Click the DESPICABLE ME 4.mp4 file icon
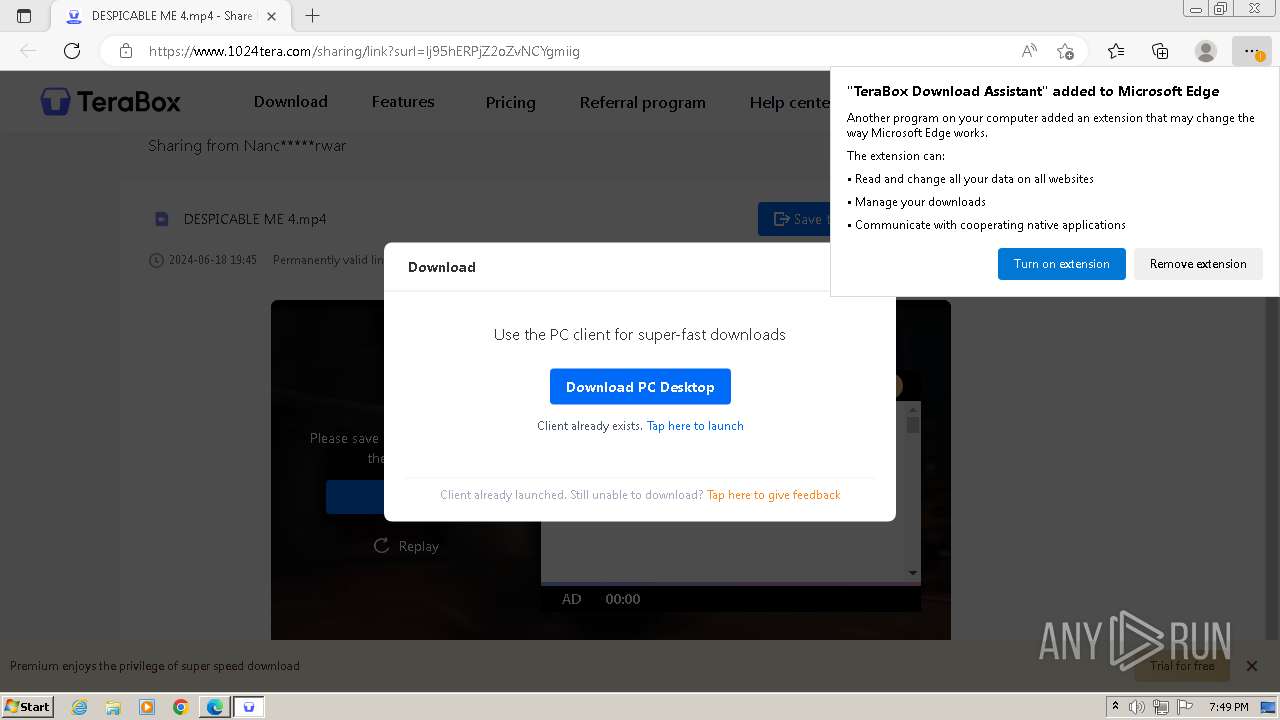The height and width of the screenshot is (720, 1280). tap(161, 219)
